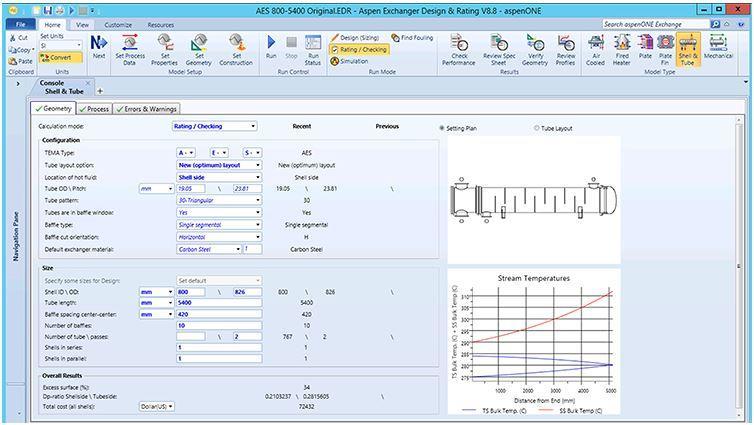Switch to View ribbon tab
Viewport: 754px width, 425px height.
tap(82, 25)
